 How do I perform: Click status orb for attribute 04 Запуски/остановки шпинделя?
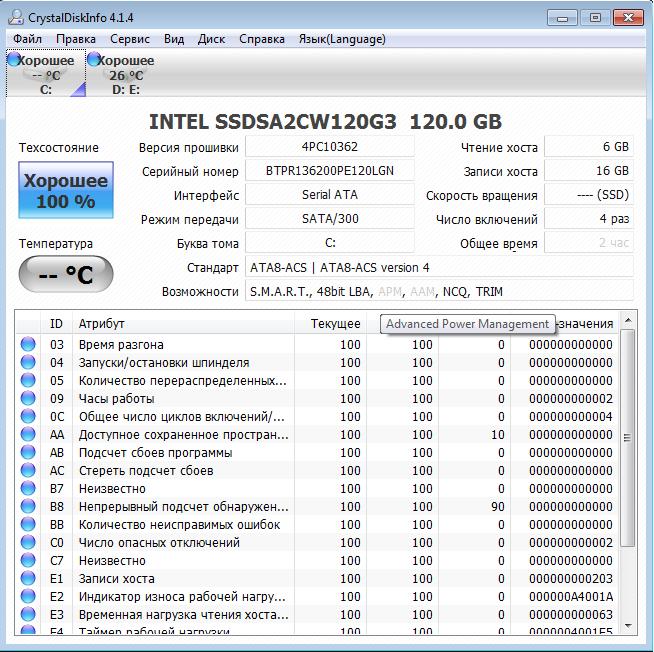coord(28,363)
